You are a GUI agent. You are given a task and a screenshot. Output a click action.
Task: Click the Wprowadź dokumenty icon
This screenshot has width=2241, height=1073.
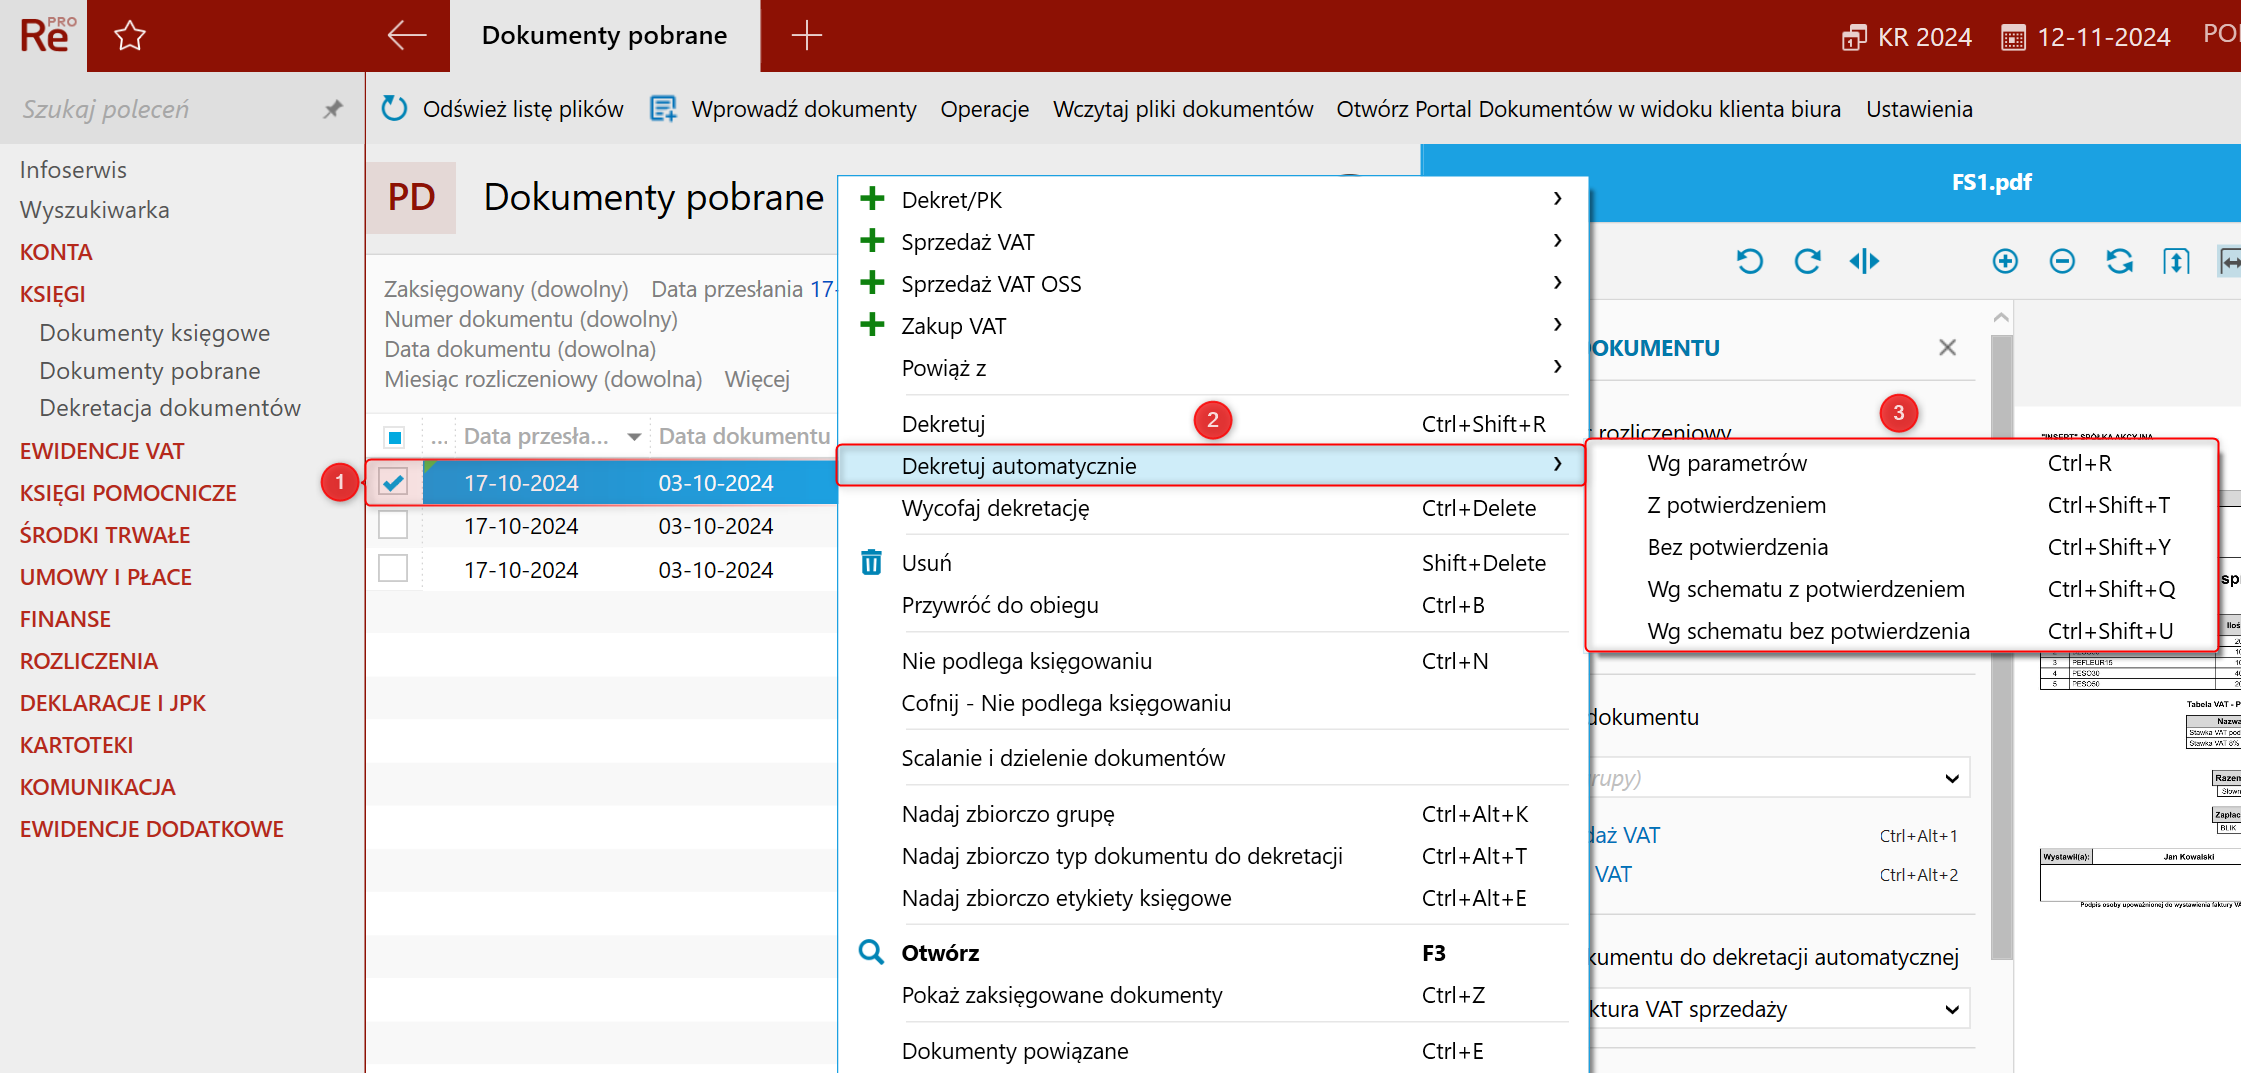[663, 108]
